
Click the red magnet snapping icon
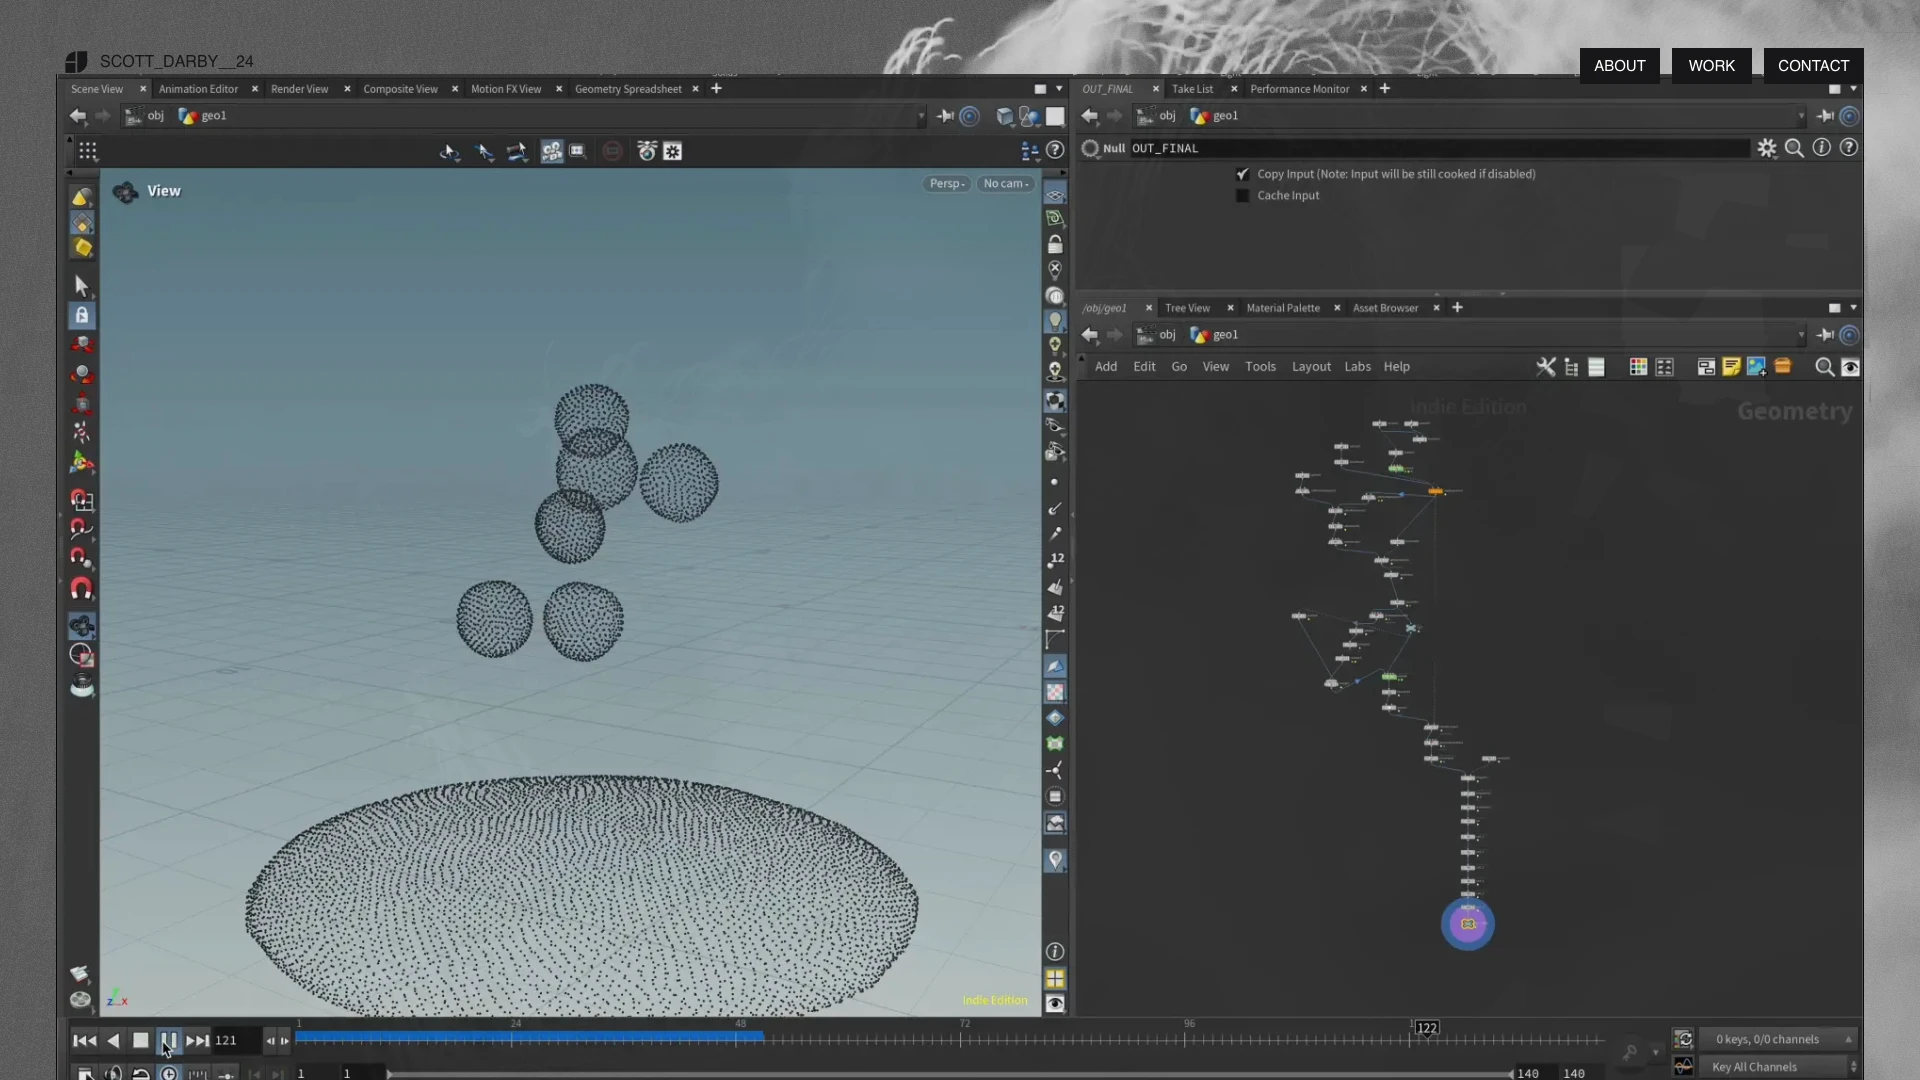coord(82,588)
